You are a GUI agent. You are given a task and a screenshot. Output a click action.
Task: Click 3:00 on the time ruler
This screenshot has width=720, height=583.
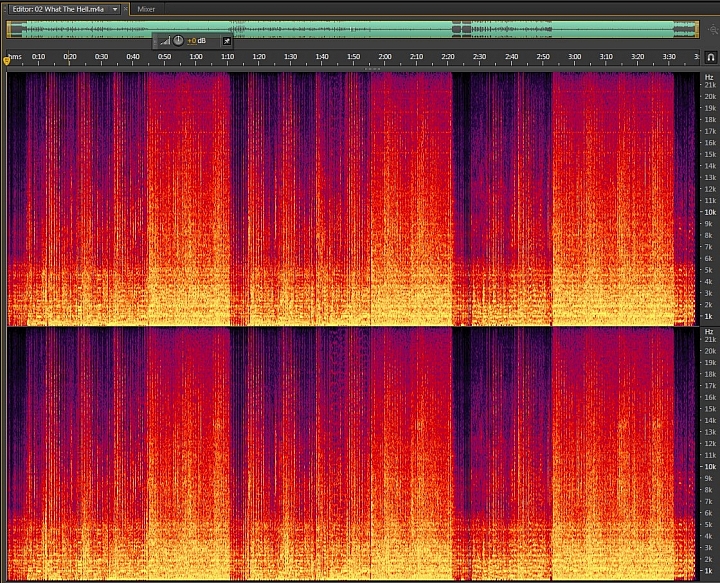(574, 56)
